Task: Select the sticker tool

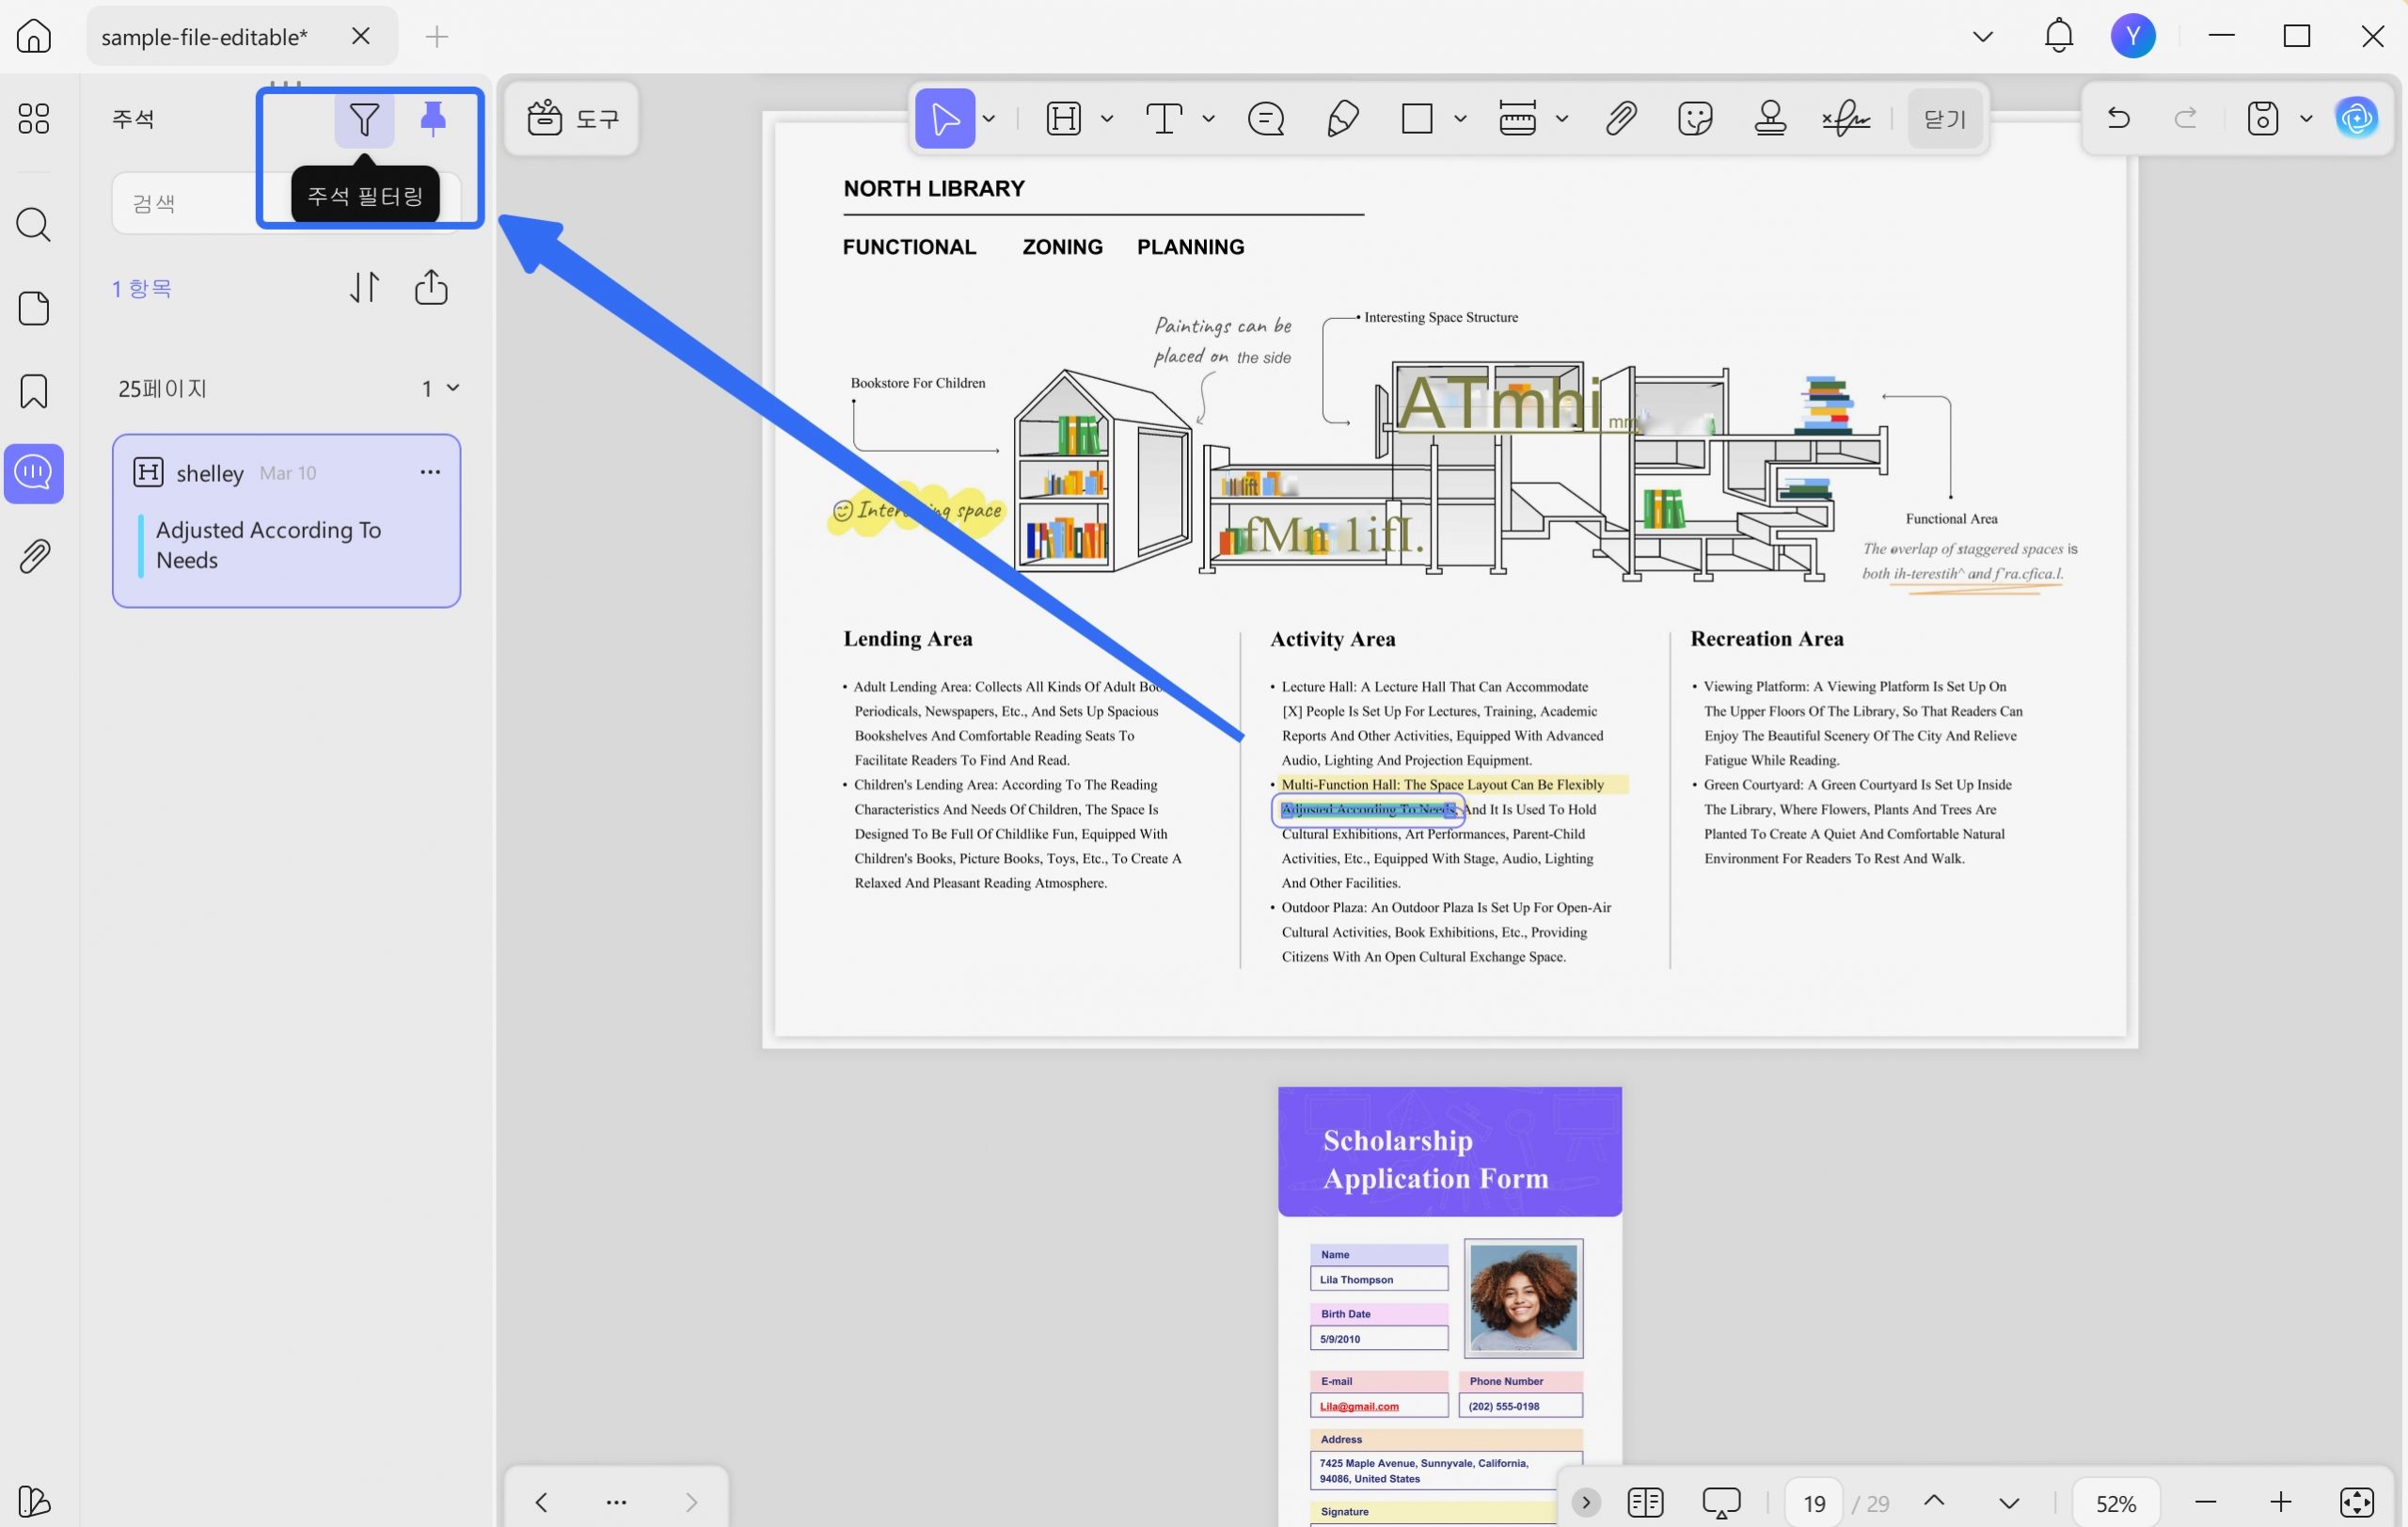Action: (x=1695, y=119)
